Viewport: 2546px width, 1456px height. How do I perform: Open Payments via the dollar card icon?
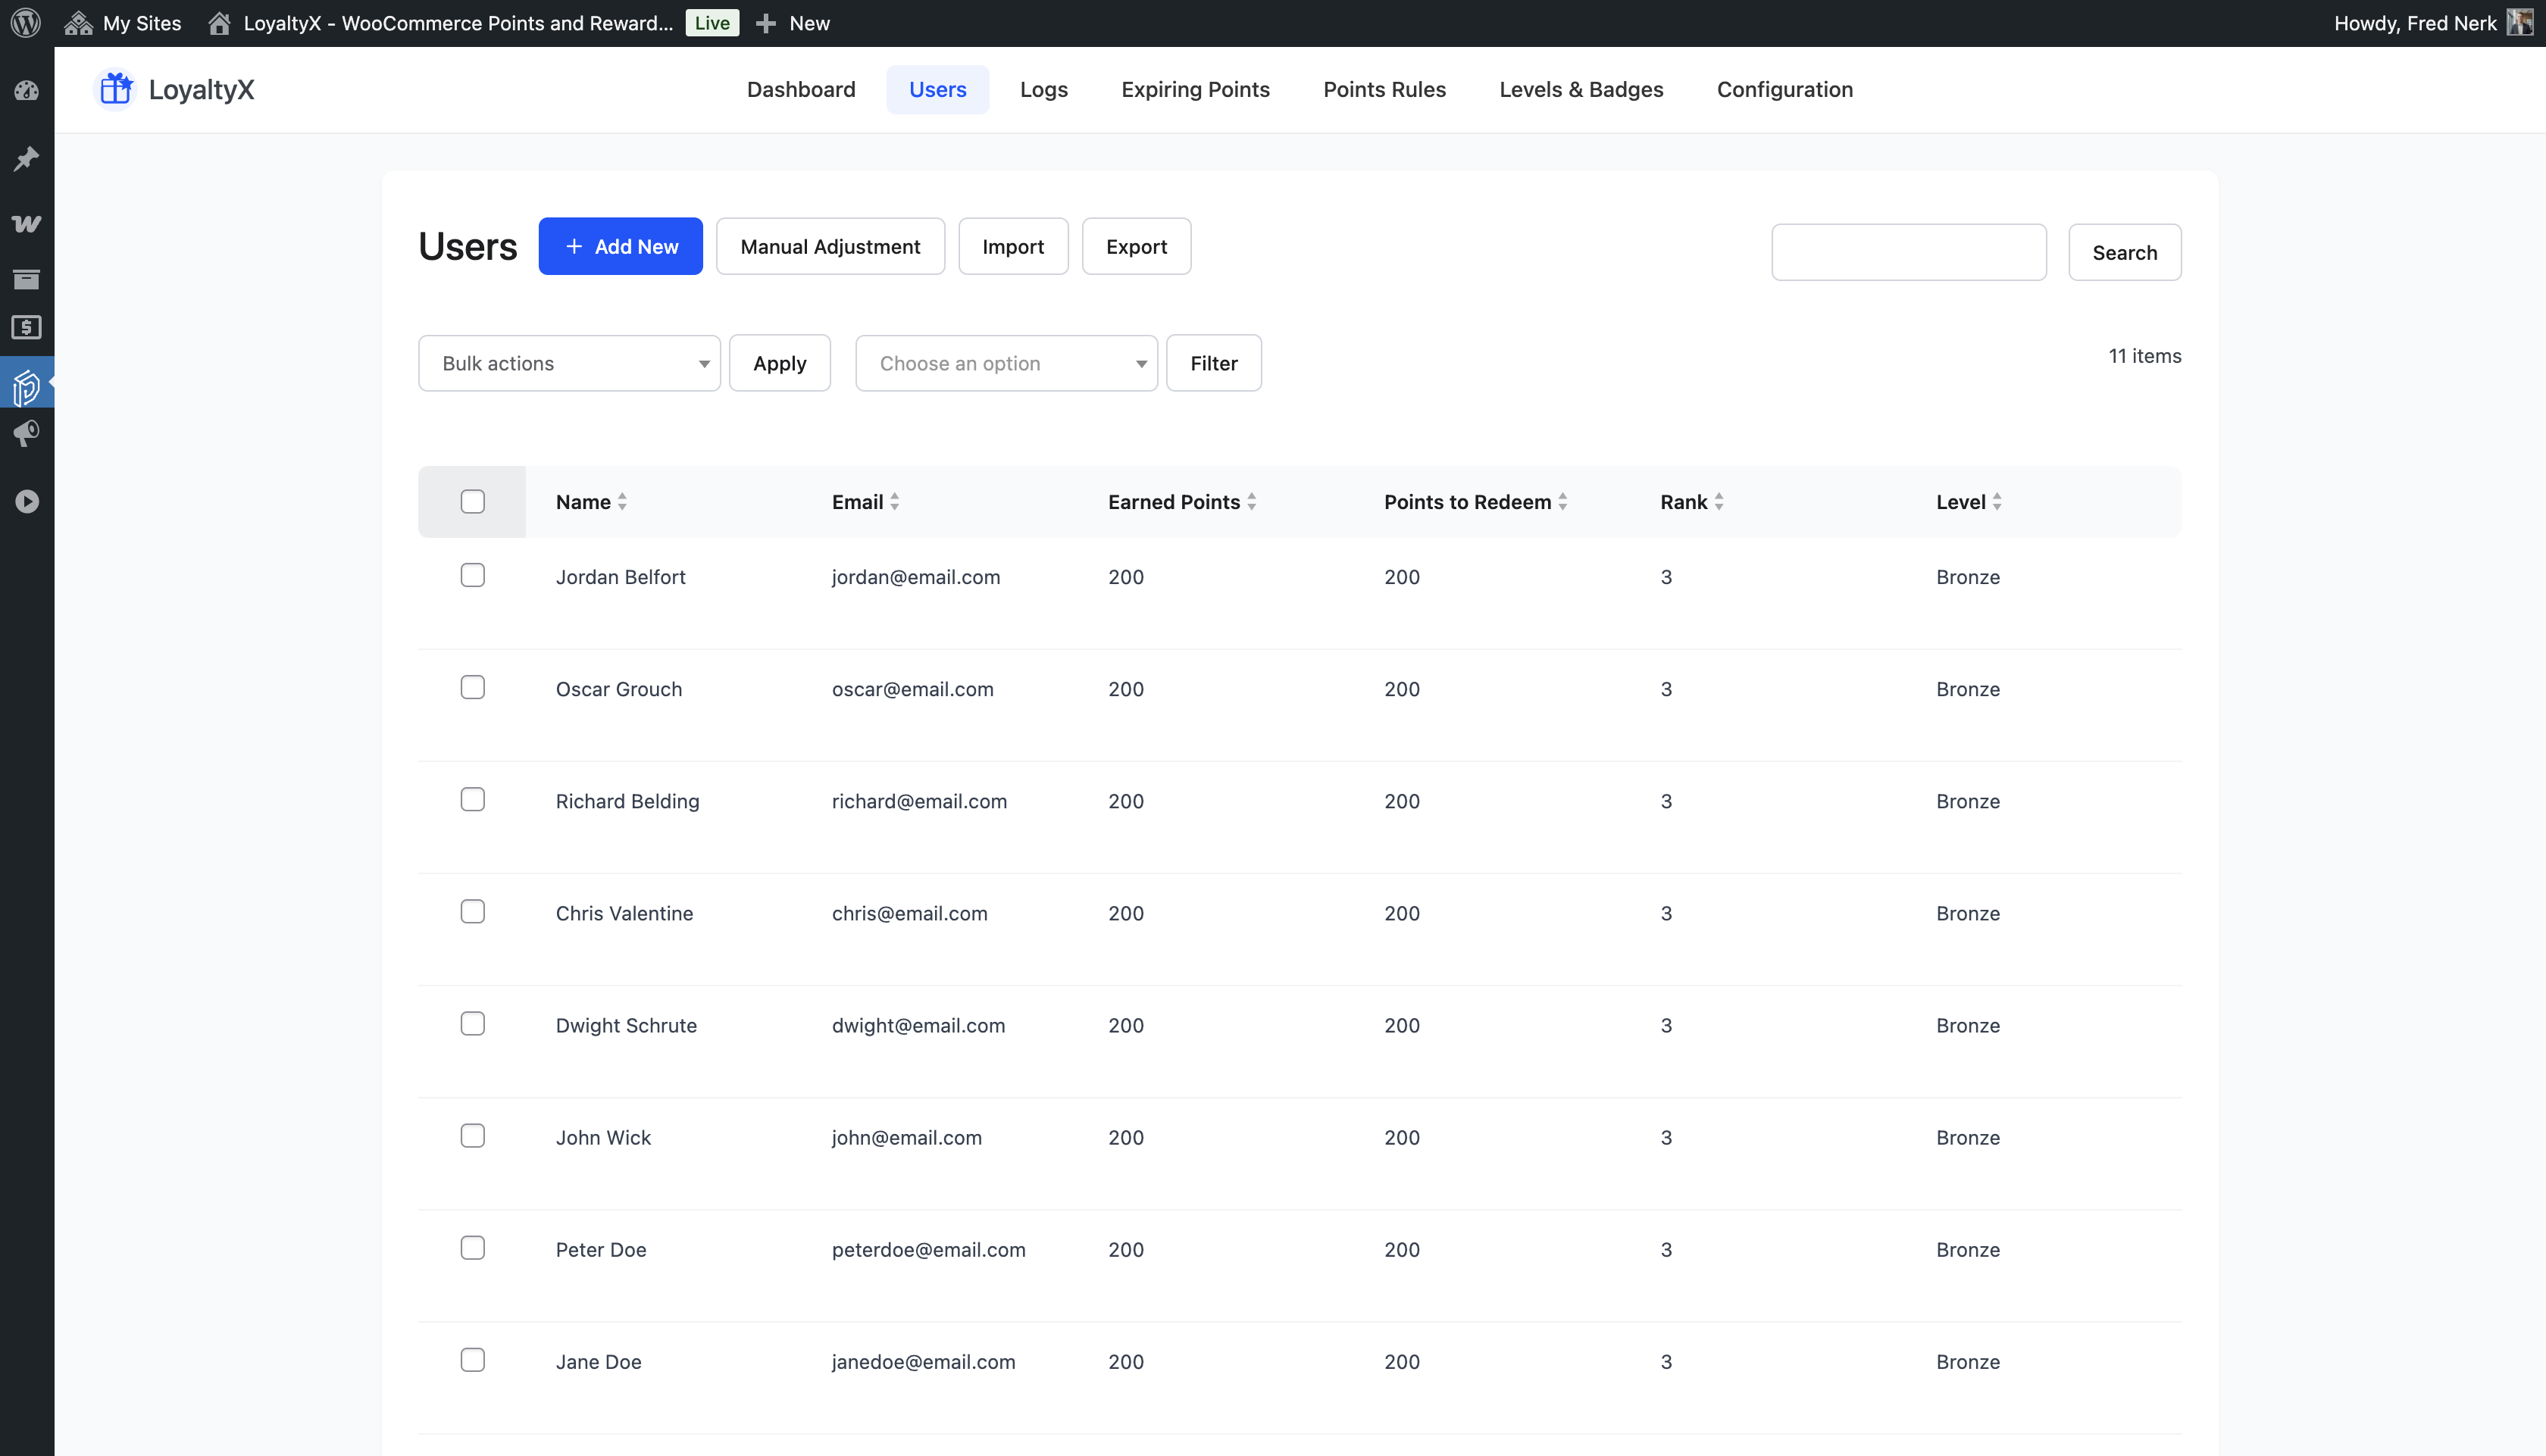coord(27,327)
